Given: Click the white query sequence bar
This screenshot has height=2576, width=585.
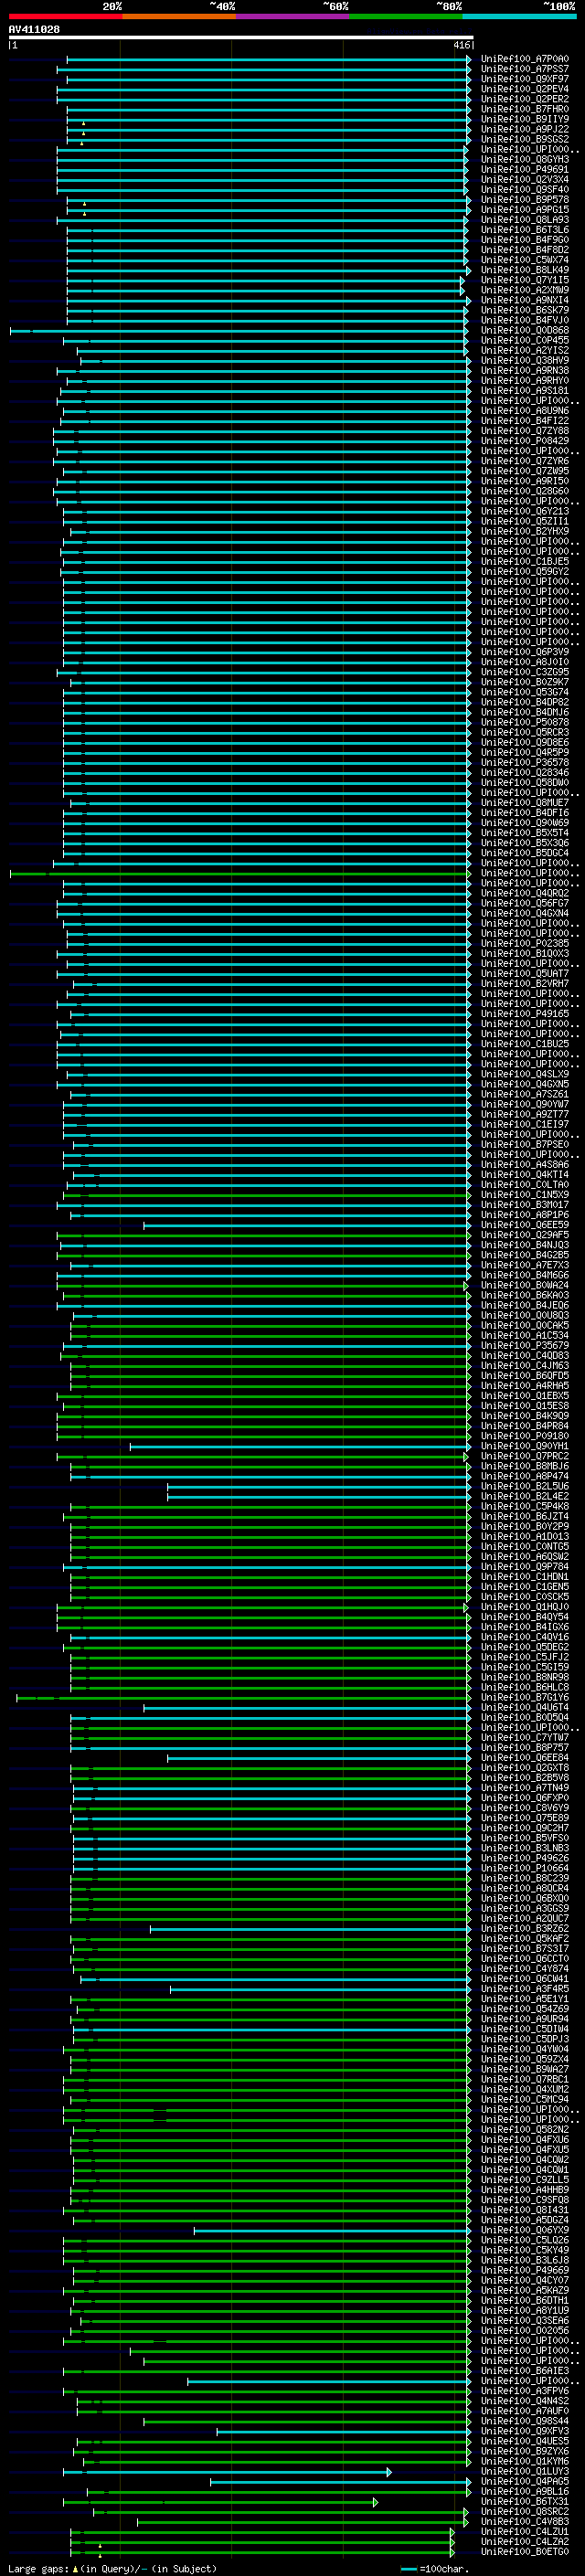Looking at the screenshot, I should pyautogui.click(x=241, y=37).
